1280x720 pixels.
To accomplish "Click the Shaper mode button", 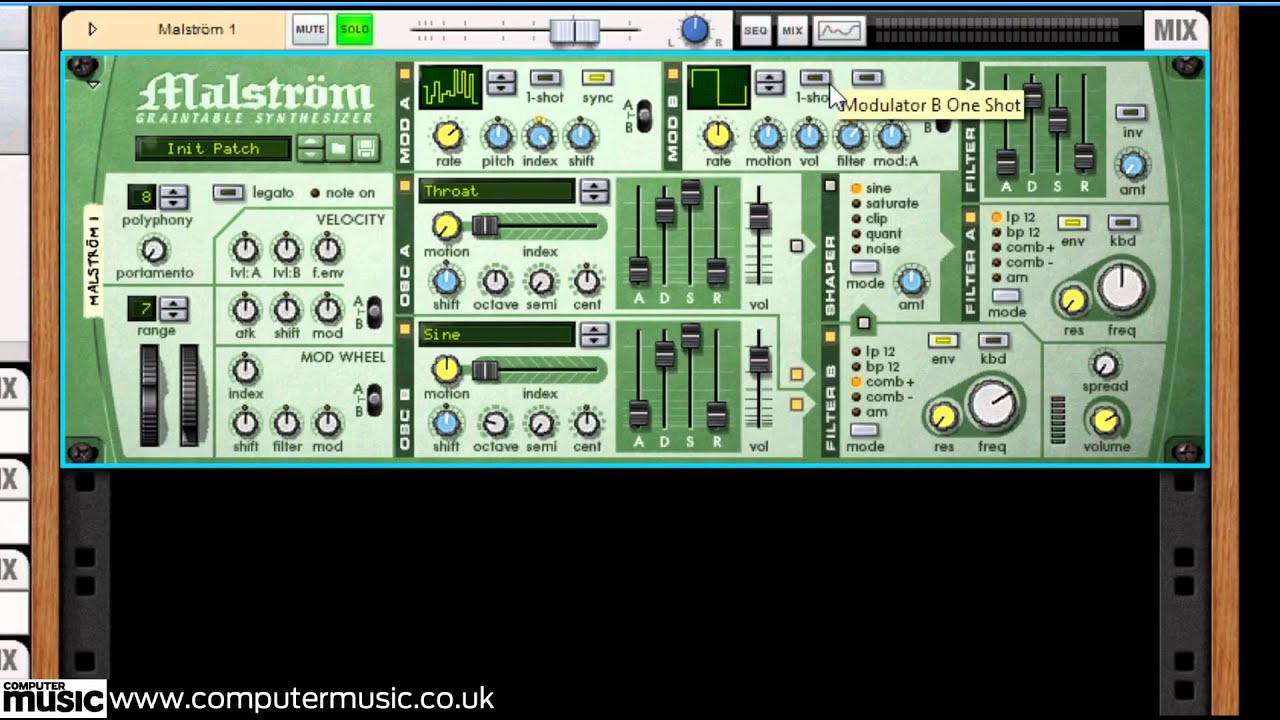I will pyautogui.click(x=864, y=268).
